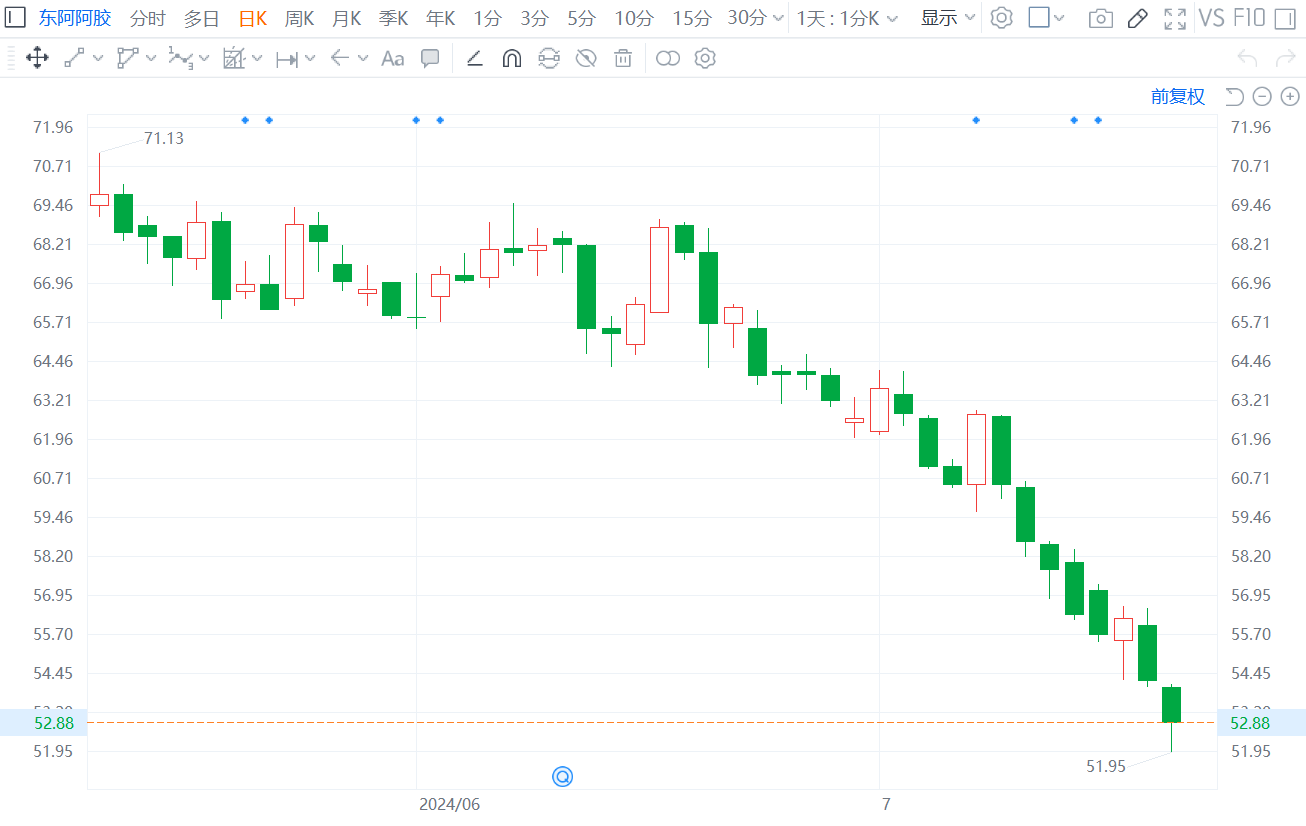Select the 30分 interval
Image resolution: width=1306 pixels, height=826 pixels.
(748, 18)
